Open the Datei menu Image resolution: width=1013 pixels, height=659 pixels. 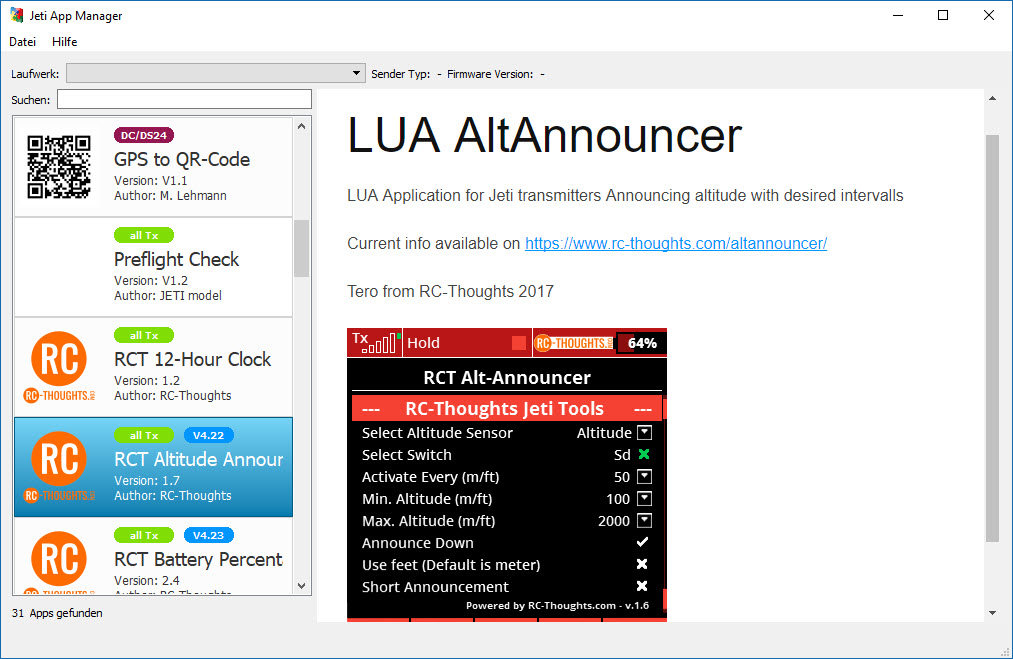[x=23, y=41]
